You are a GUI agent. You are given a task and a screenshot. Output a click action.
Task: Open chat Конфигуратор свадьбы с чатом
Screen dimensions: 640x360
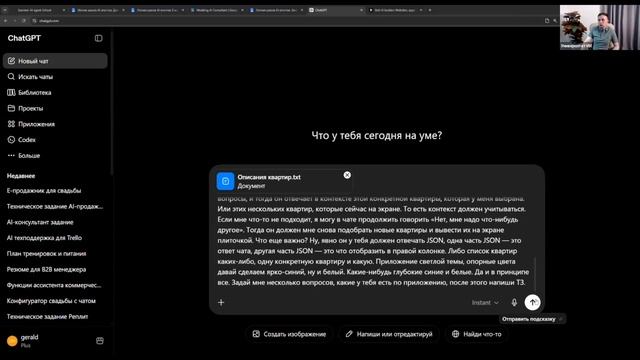[x=55, y=301]
